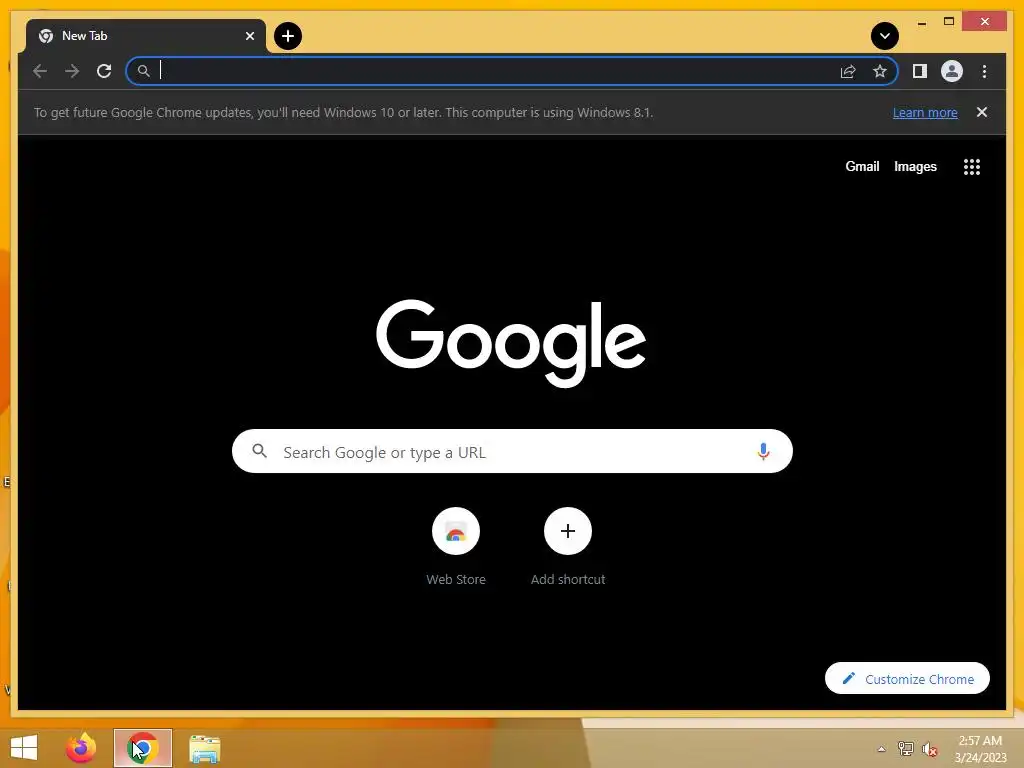The image size is (1024, 768).
Task: Click the Google search box
Action: [512, 451]
